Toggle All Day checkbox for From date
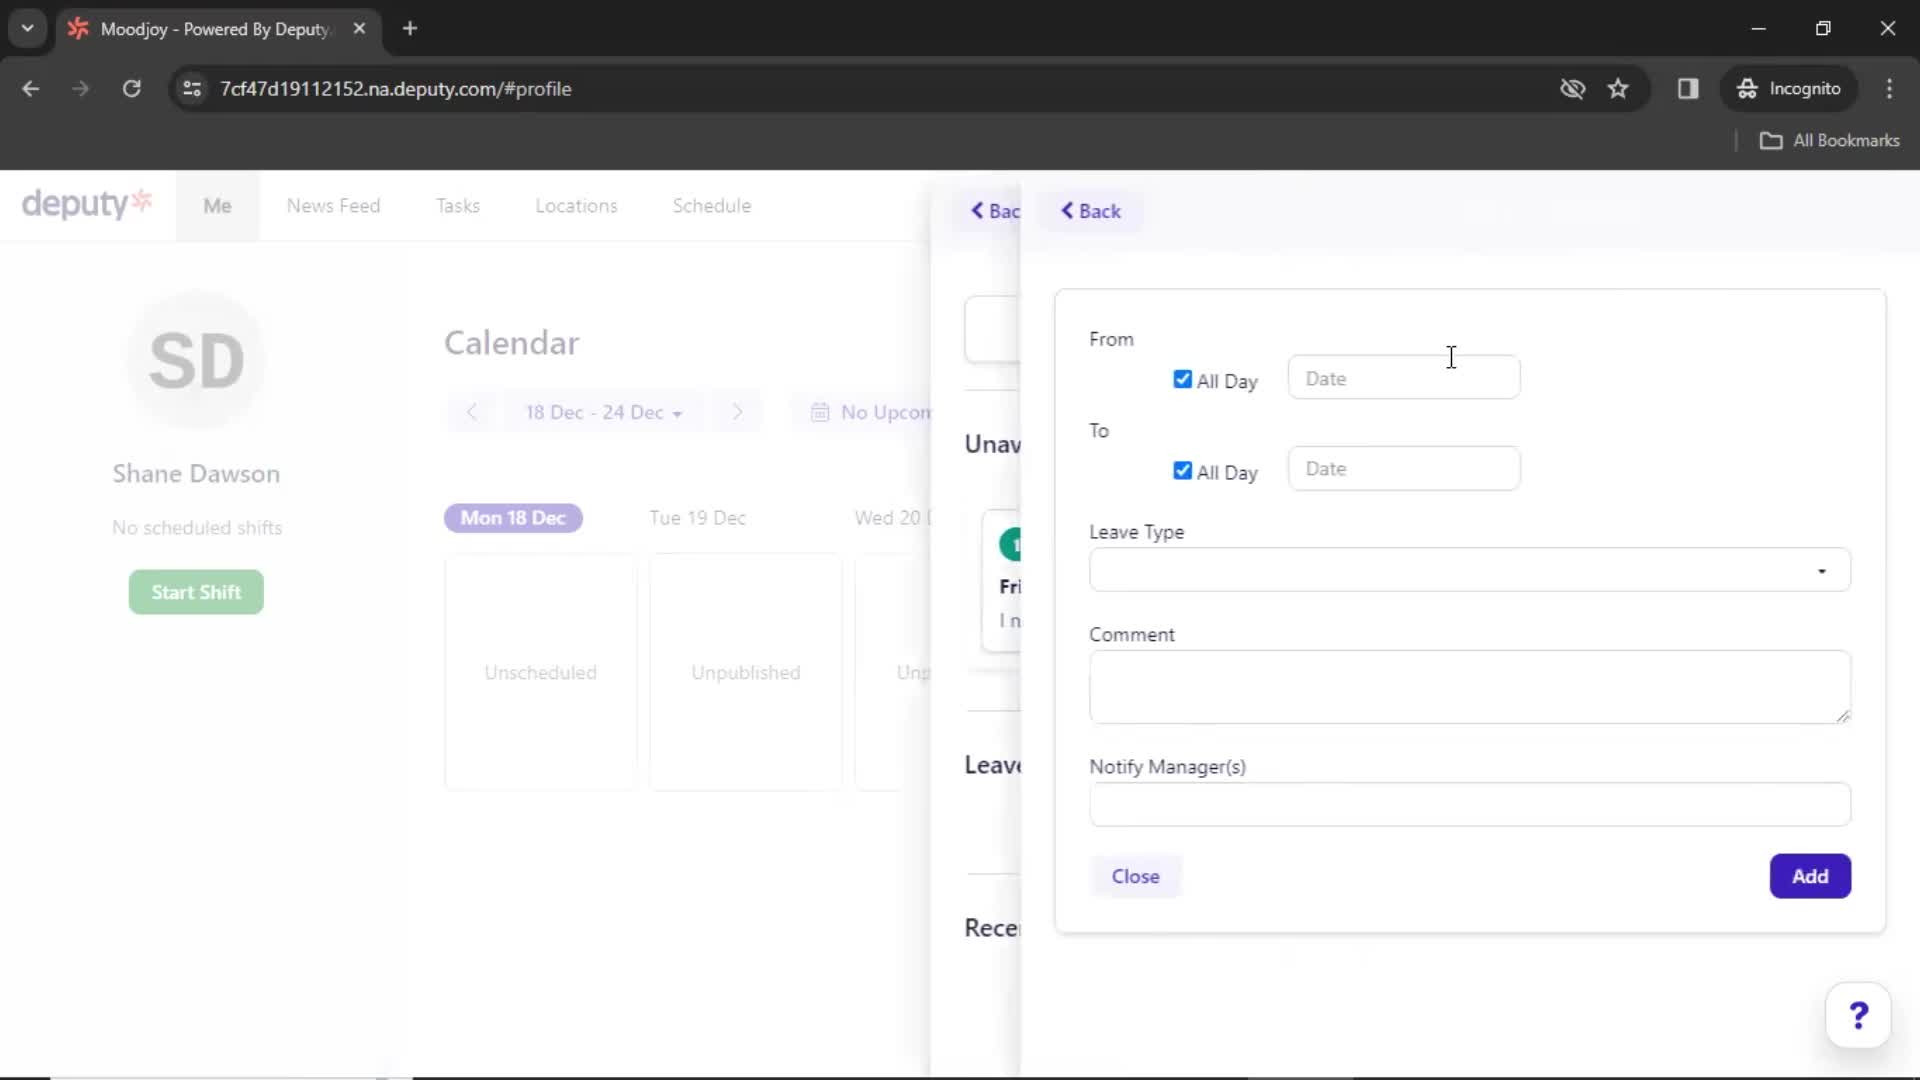 [x=1183, y=380]
